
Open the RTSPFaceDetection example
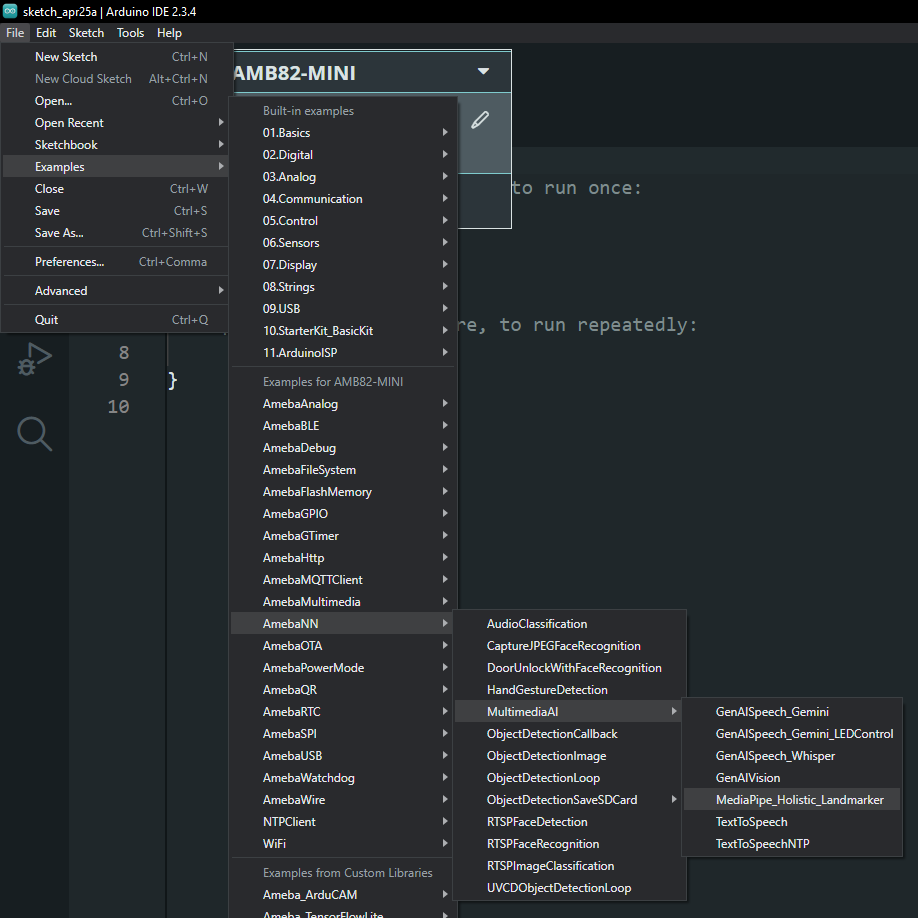pos(568,822)
